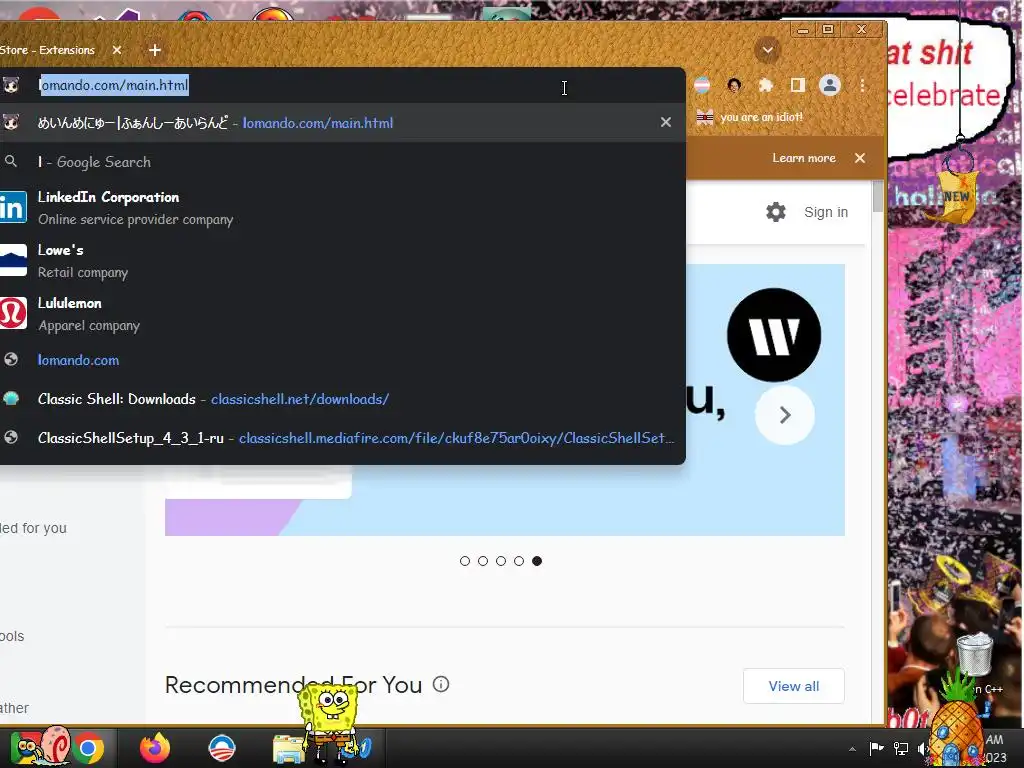Open the ClassicShellSetup_4_3_1-ru mediafire suggestion
1024x768 pixels.
point(343,438)
